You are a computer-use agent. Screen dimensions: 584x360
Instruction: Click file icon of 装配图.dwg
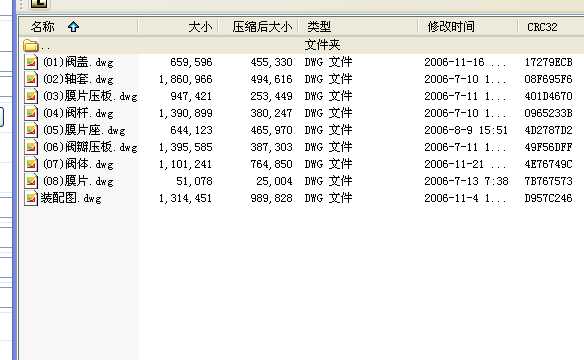click(x=31, y=198)
